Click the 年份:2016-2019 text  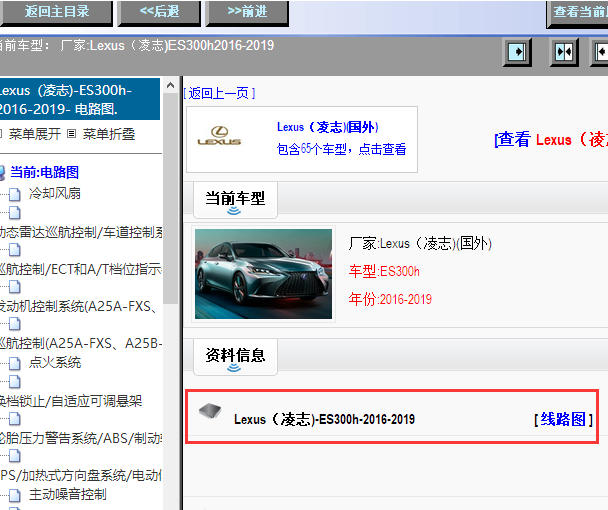coord(390,299)
